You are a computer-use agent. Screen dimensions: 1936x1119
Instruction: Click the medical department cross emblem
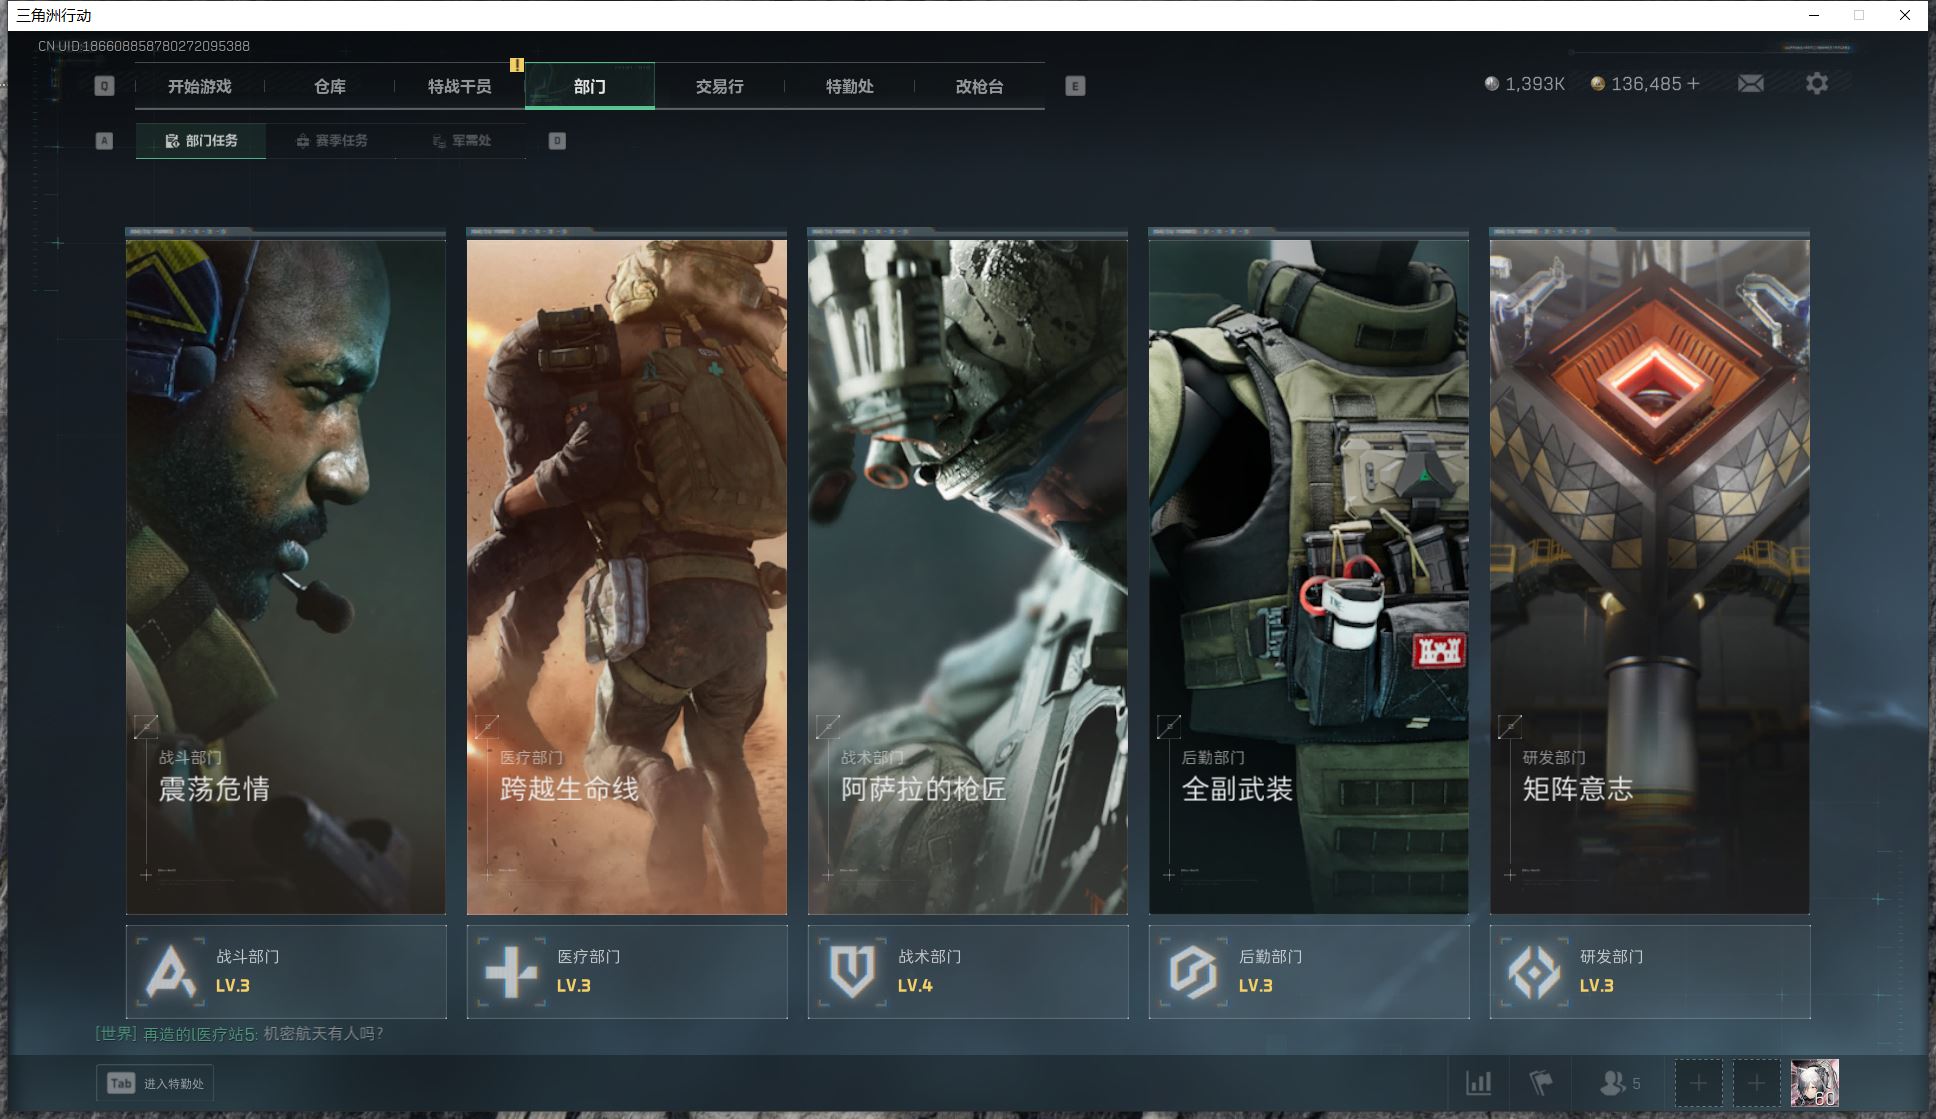pos(511,971)
